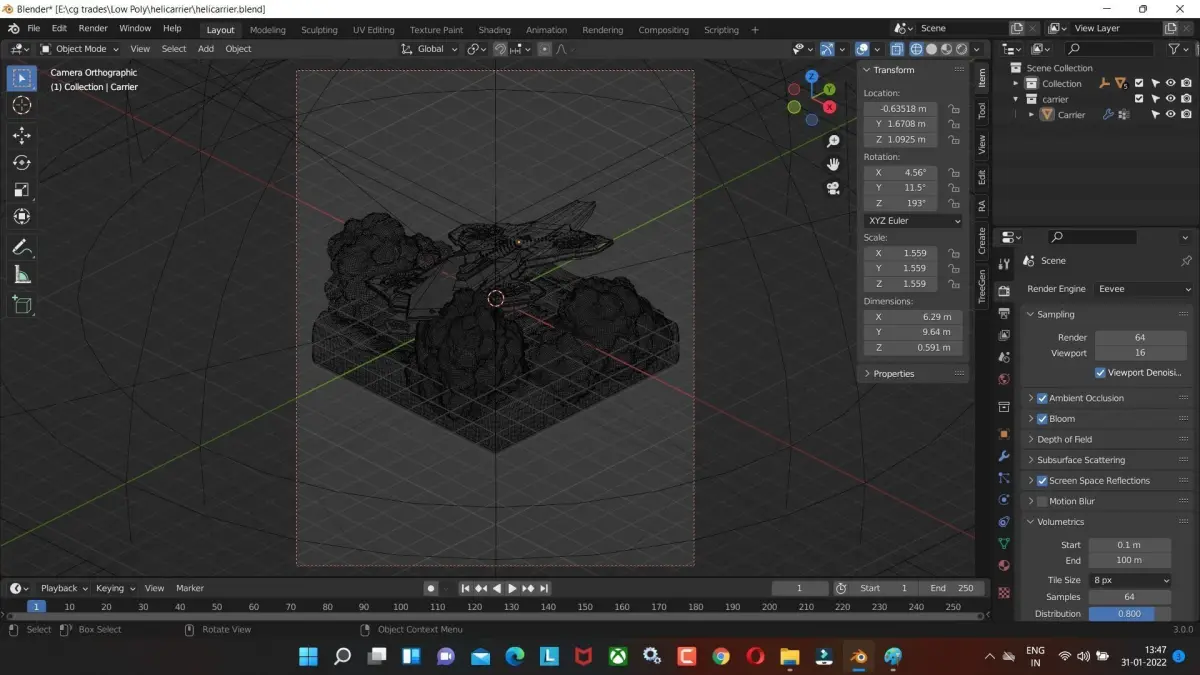Viewport: 1200px width, 675px height.
Task: Open the Material properties tab icon
Action: pyautogui.click(x=1004, y=565)
